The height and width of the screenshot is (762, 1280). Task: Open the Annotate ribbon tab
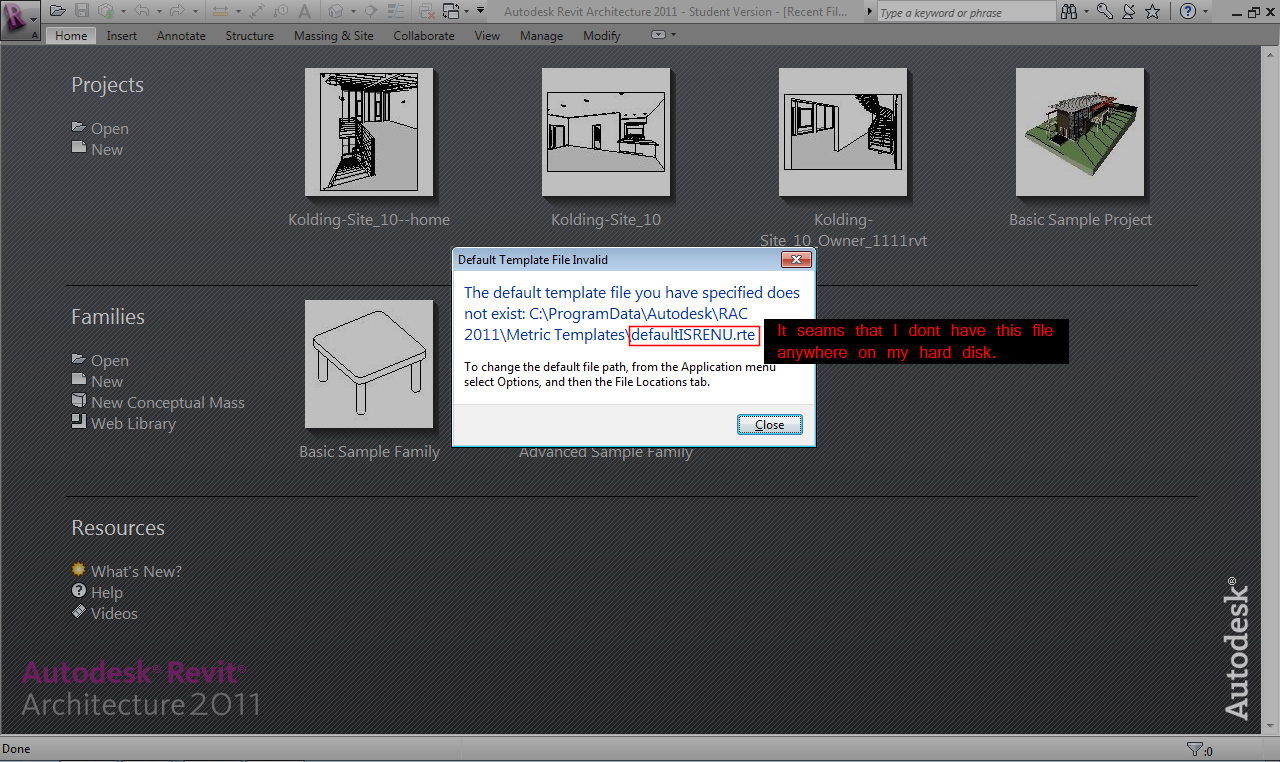point(181,35)
